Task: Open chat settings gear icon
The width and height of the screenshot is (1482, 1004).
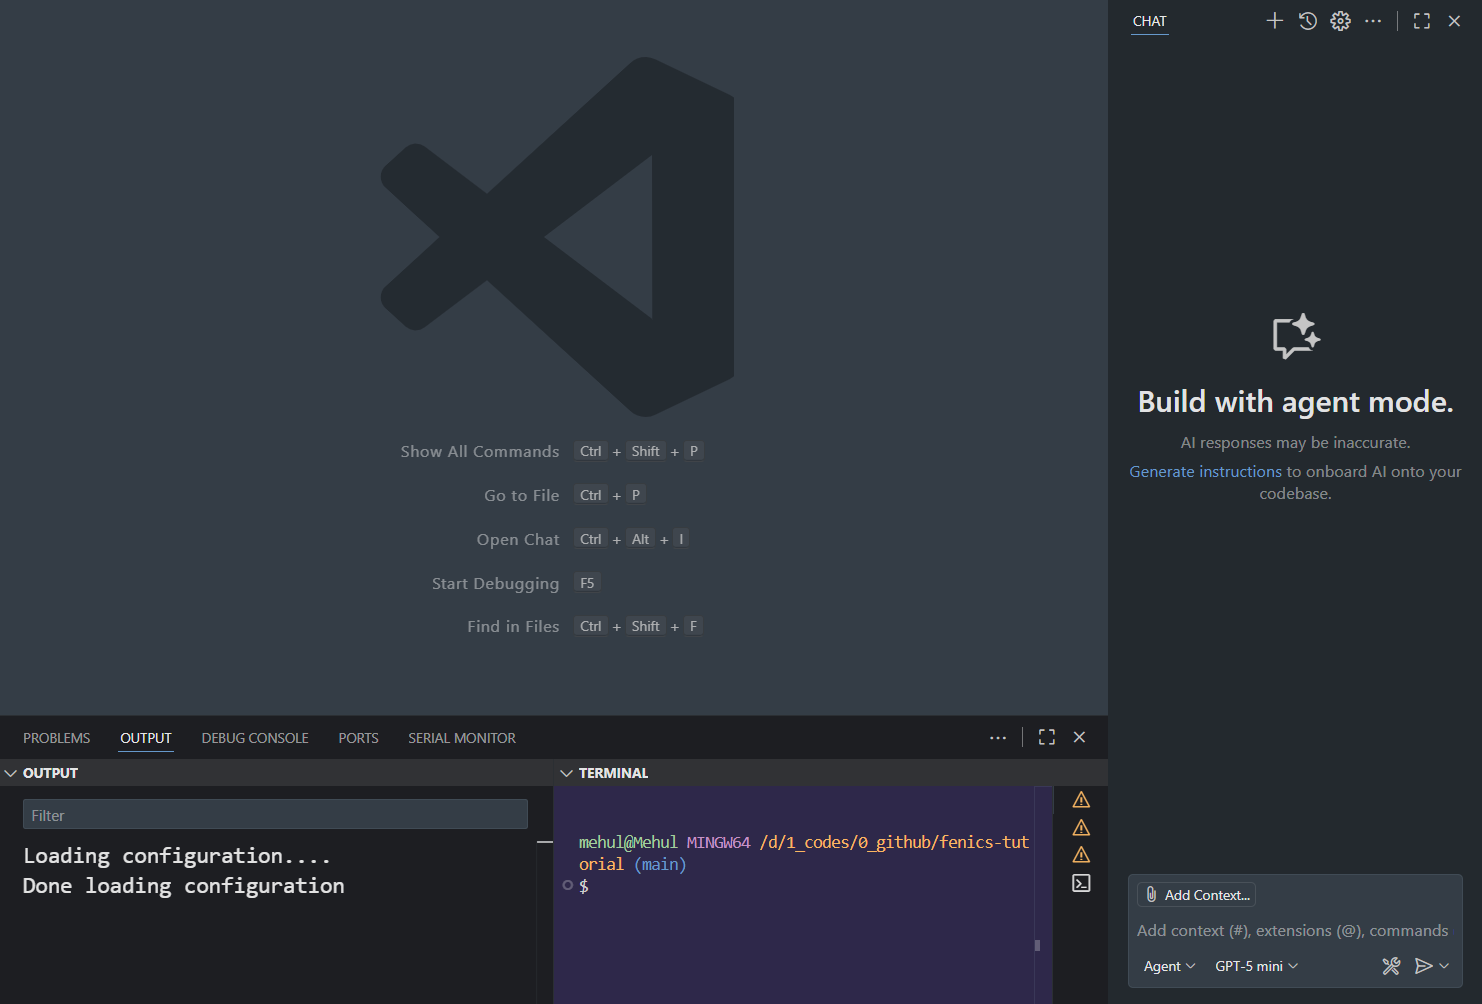Action: click(1340, 21)
